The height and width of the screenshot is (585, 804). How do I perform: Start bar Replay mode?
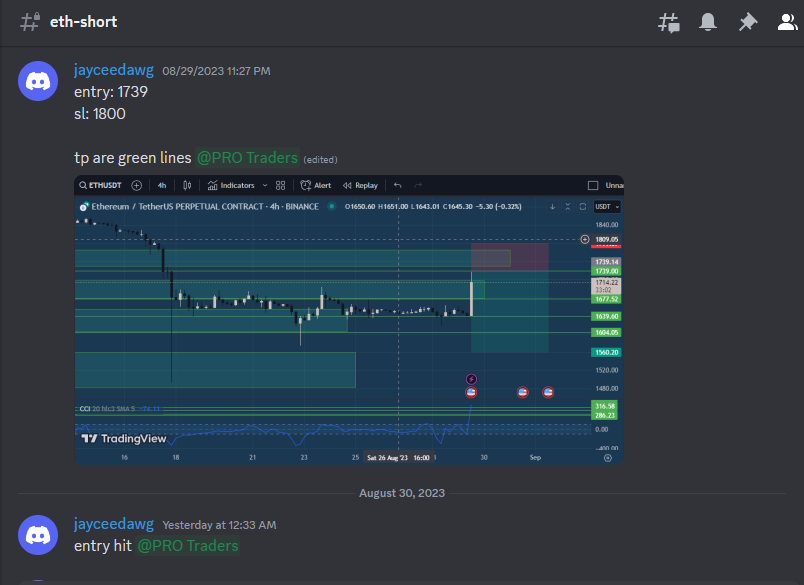pos(360,186)
